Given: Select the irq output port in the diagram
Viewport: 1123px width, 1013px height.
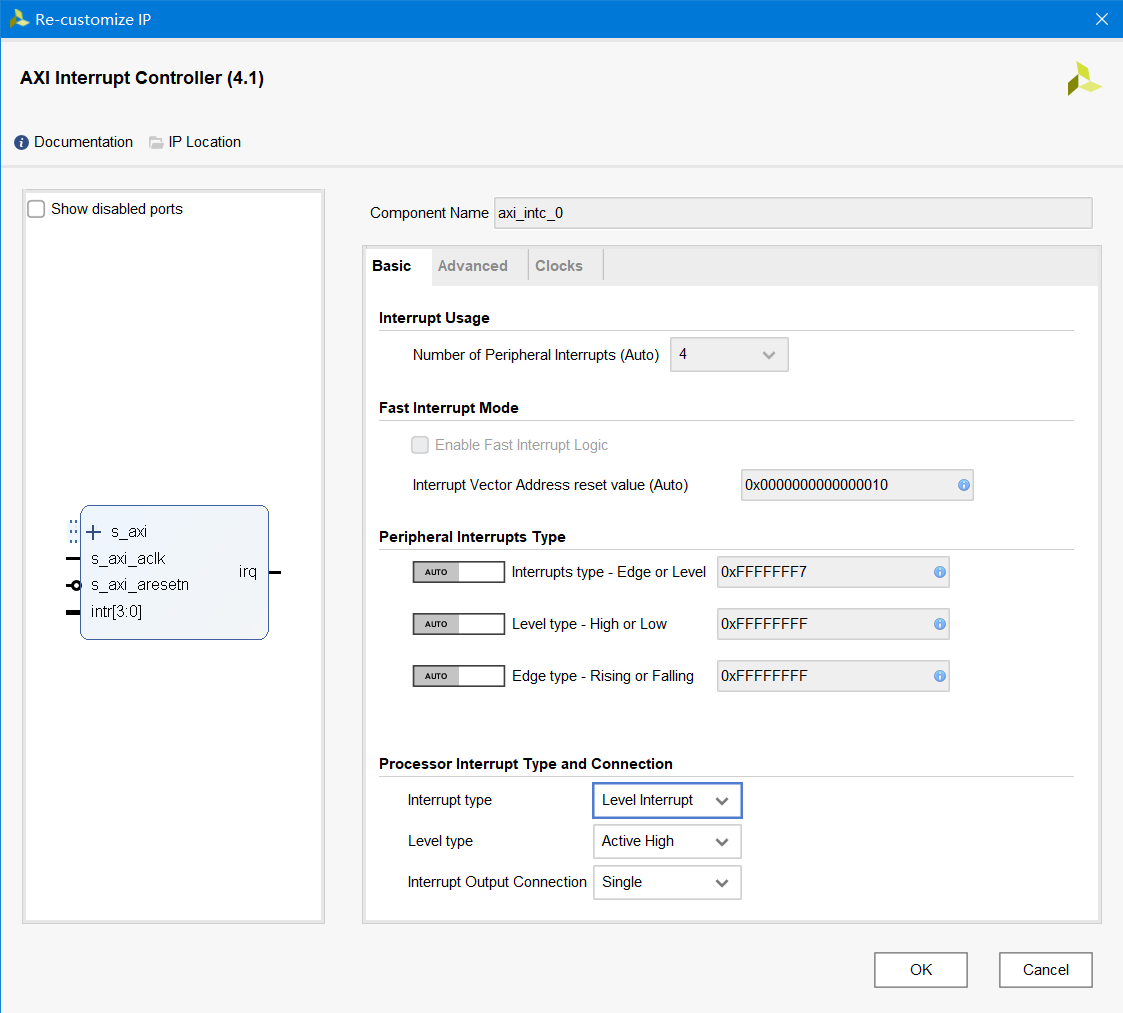Looking at the screenshot, I should (248, 572).
